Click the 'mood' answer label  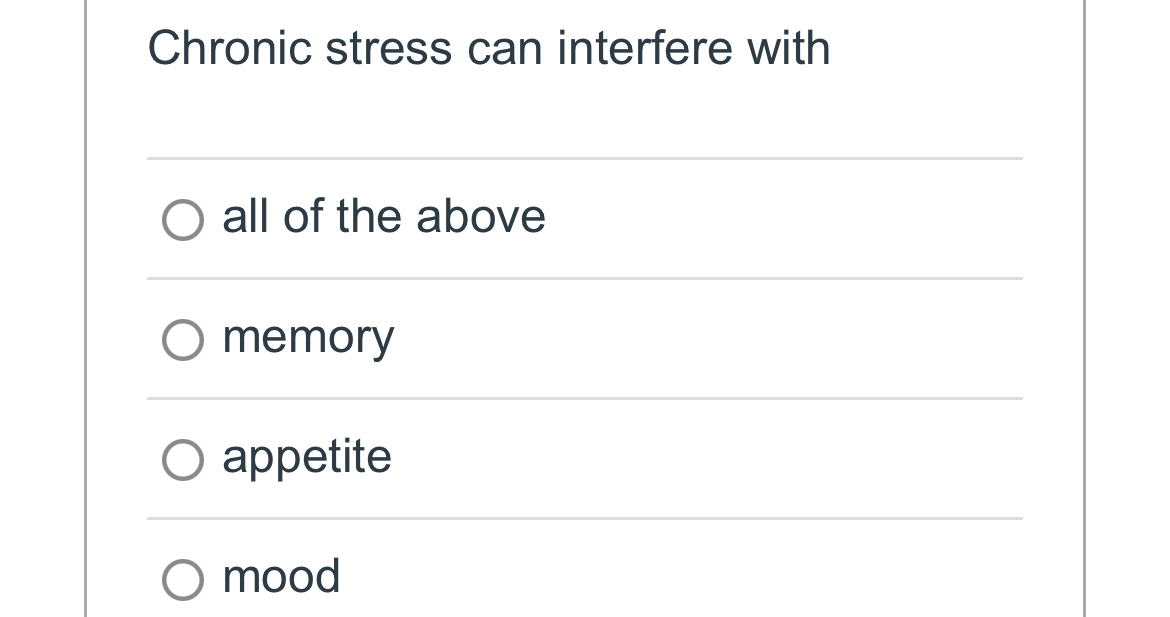click(280, 577)
